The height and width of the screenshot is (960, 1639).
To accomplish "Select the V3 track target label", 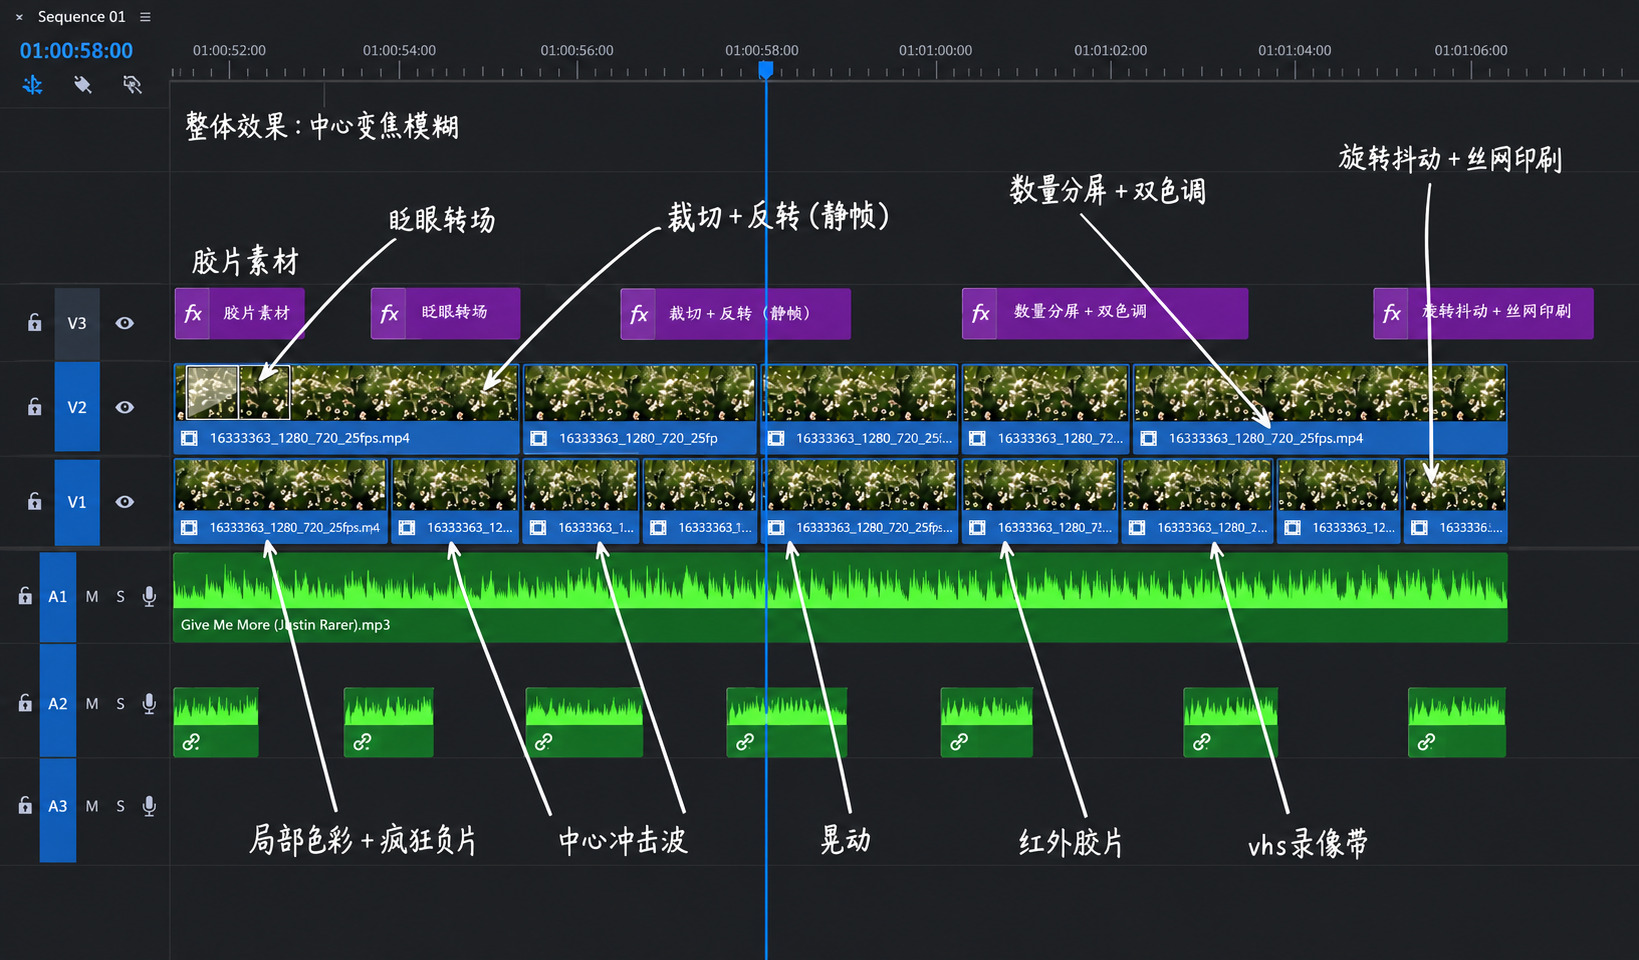I will (77, 323).
